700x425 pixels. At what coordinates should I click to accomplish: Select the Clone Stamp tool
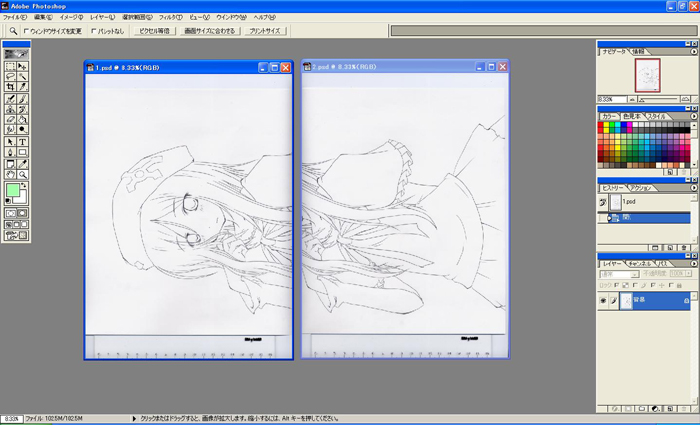(10, 109)
